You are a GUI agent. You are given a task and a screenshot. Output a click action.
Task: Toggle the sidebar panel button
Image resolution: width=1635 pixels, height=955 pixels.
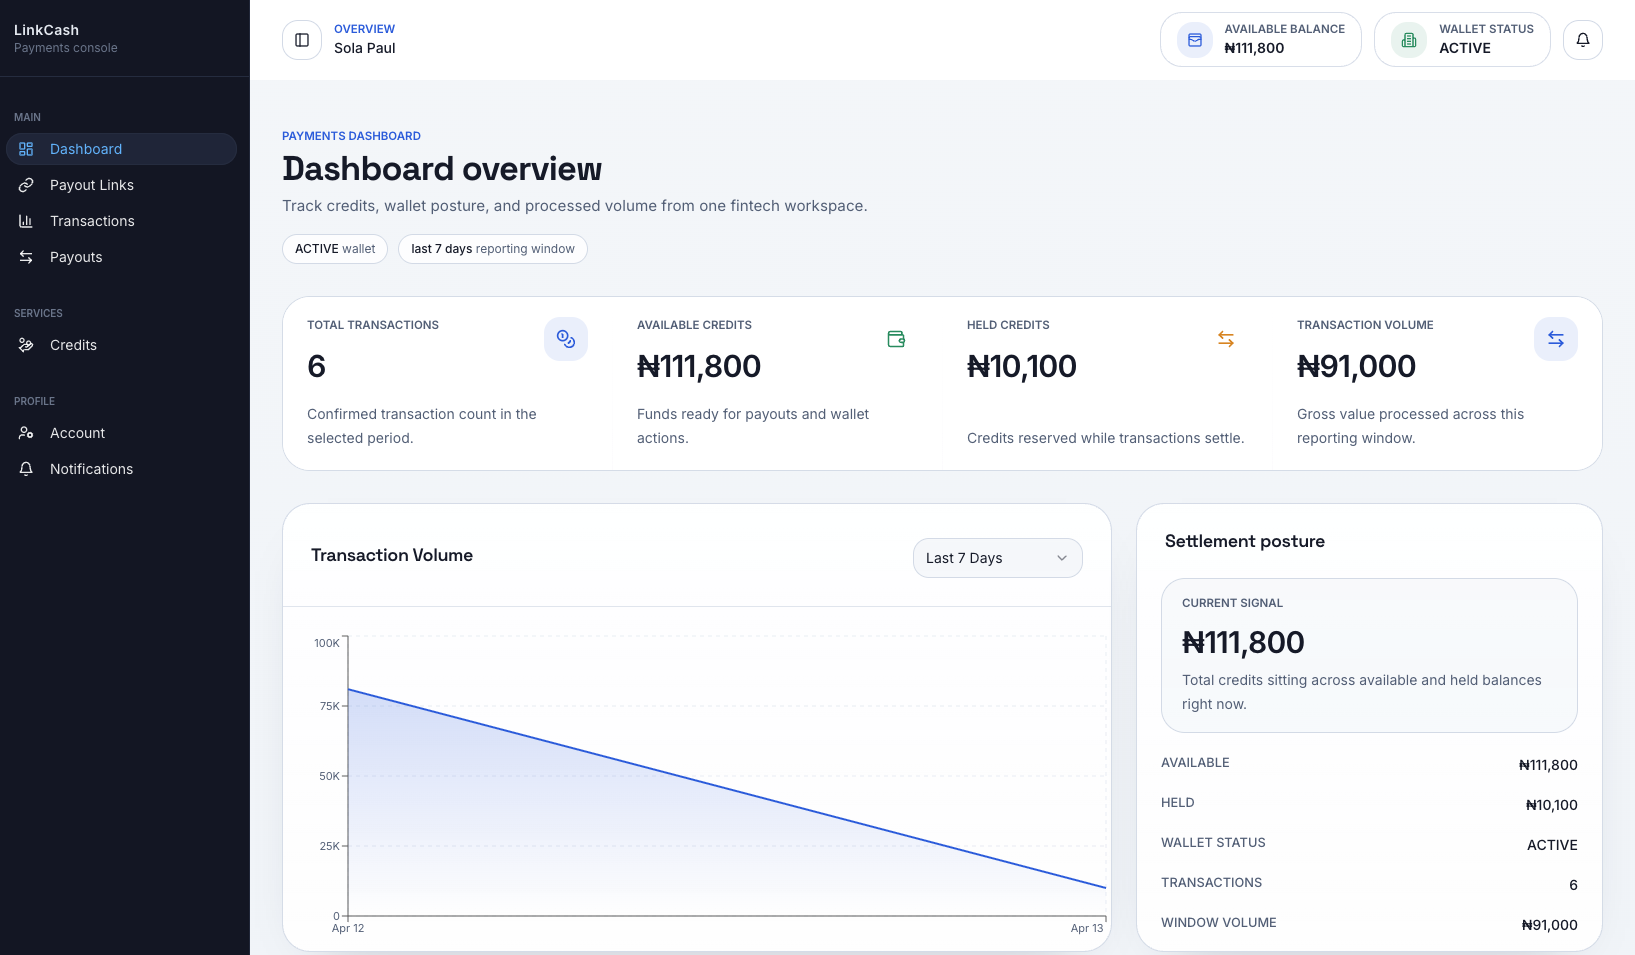pyautogui.click(x=302, y=40)
